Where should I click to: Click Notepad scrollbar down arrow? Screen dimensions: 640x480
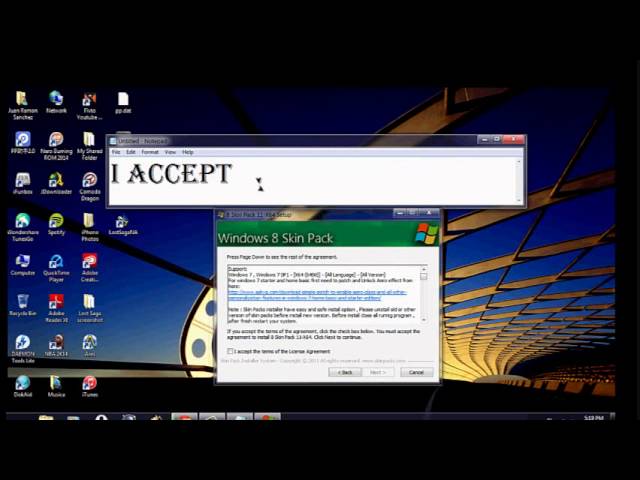tap(519, 200)
